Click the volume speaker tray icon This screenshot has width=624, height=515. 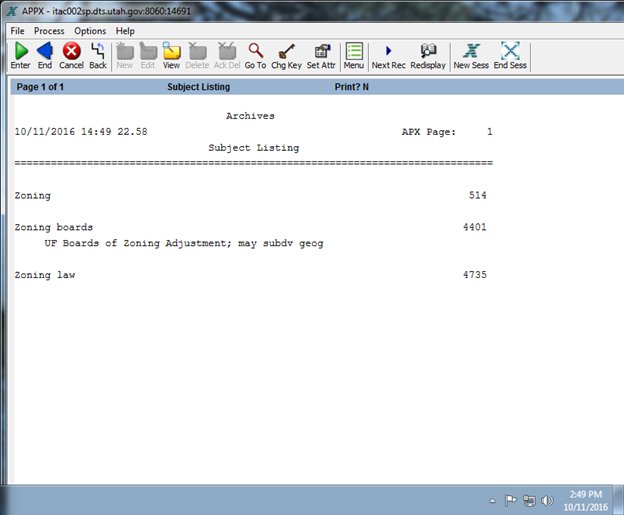548,500
